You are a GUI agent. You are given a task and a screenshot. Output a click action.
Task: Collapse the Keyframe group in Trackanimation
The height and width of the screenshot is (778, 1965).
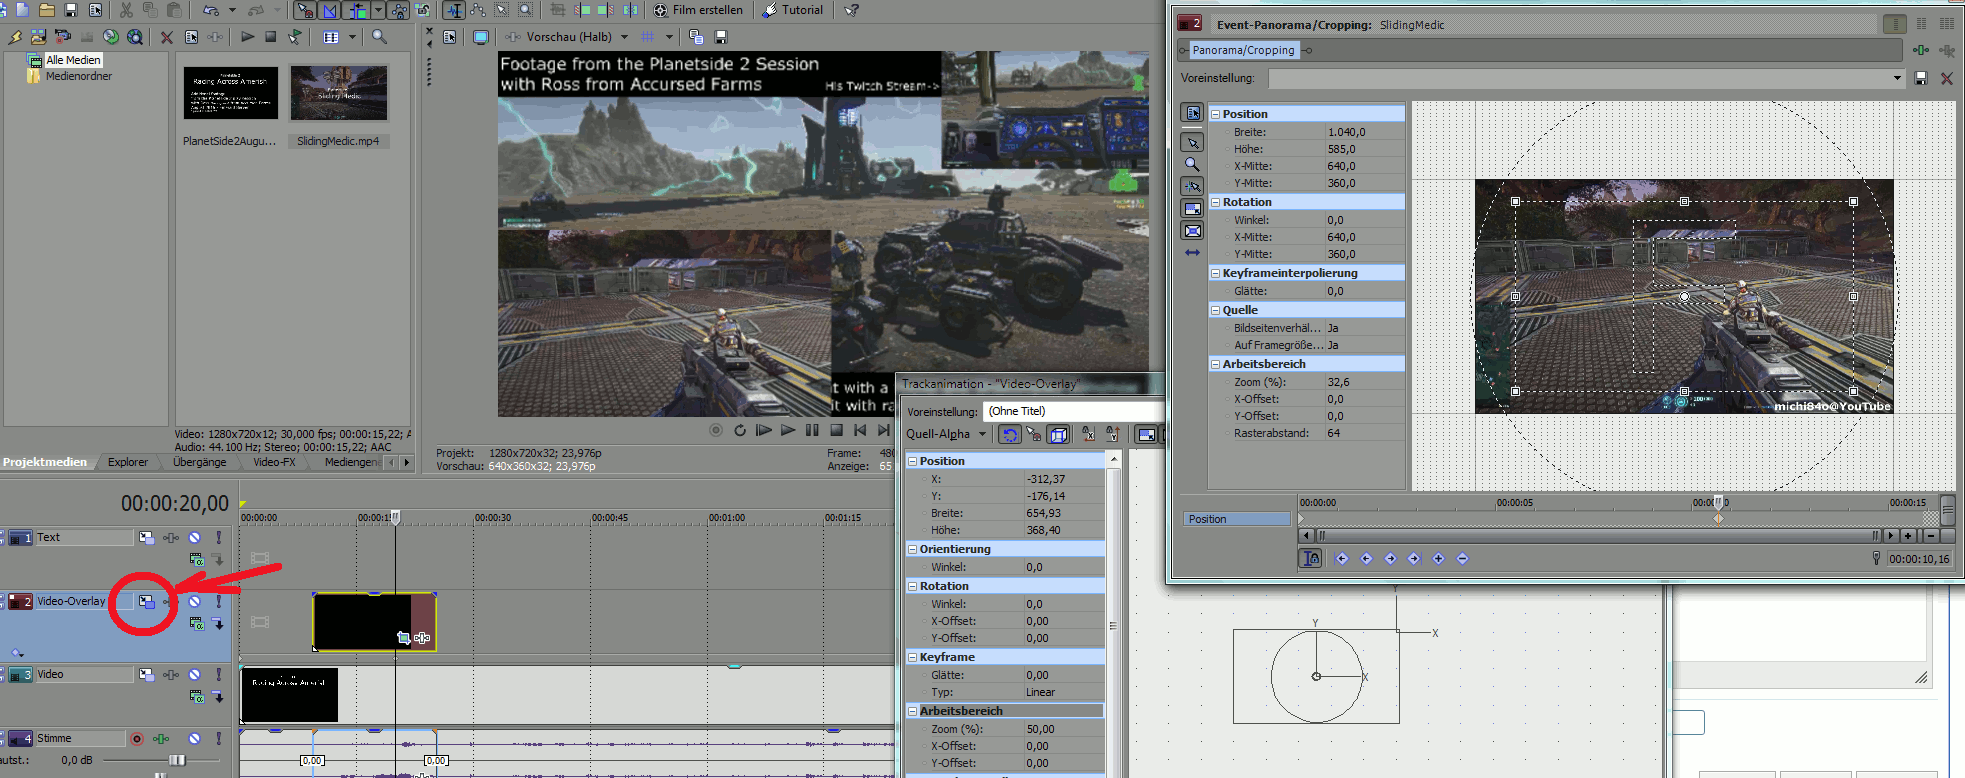click(x=912, y=657)
